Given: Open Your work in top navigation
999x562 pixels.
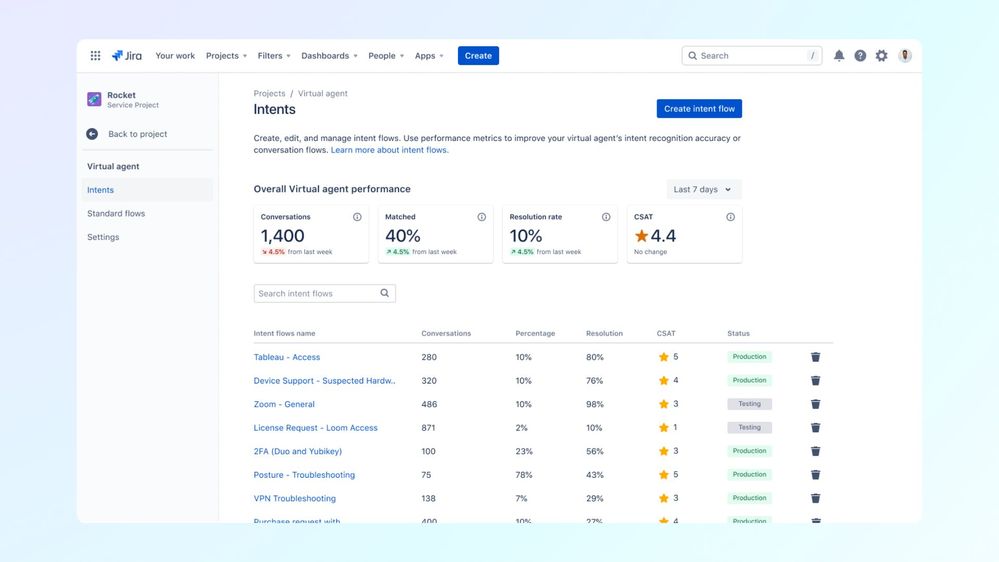Looking at the screenshot, I should (175, 55).
